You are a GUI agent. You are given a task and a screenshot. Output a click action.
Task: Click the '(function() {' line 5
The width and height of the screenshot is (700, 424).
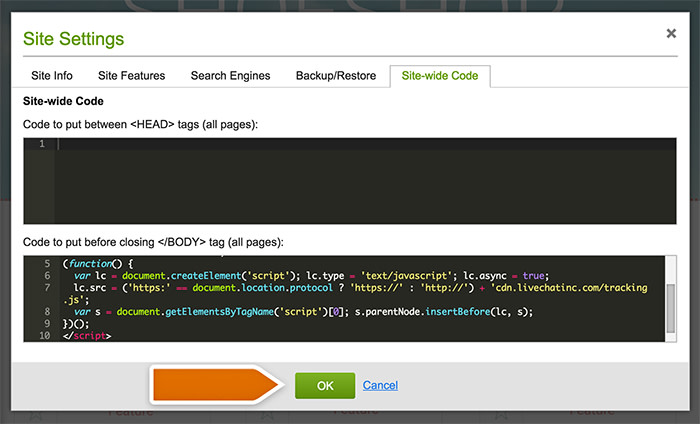point(98,264)
